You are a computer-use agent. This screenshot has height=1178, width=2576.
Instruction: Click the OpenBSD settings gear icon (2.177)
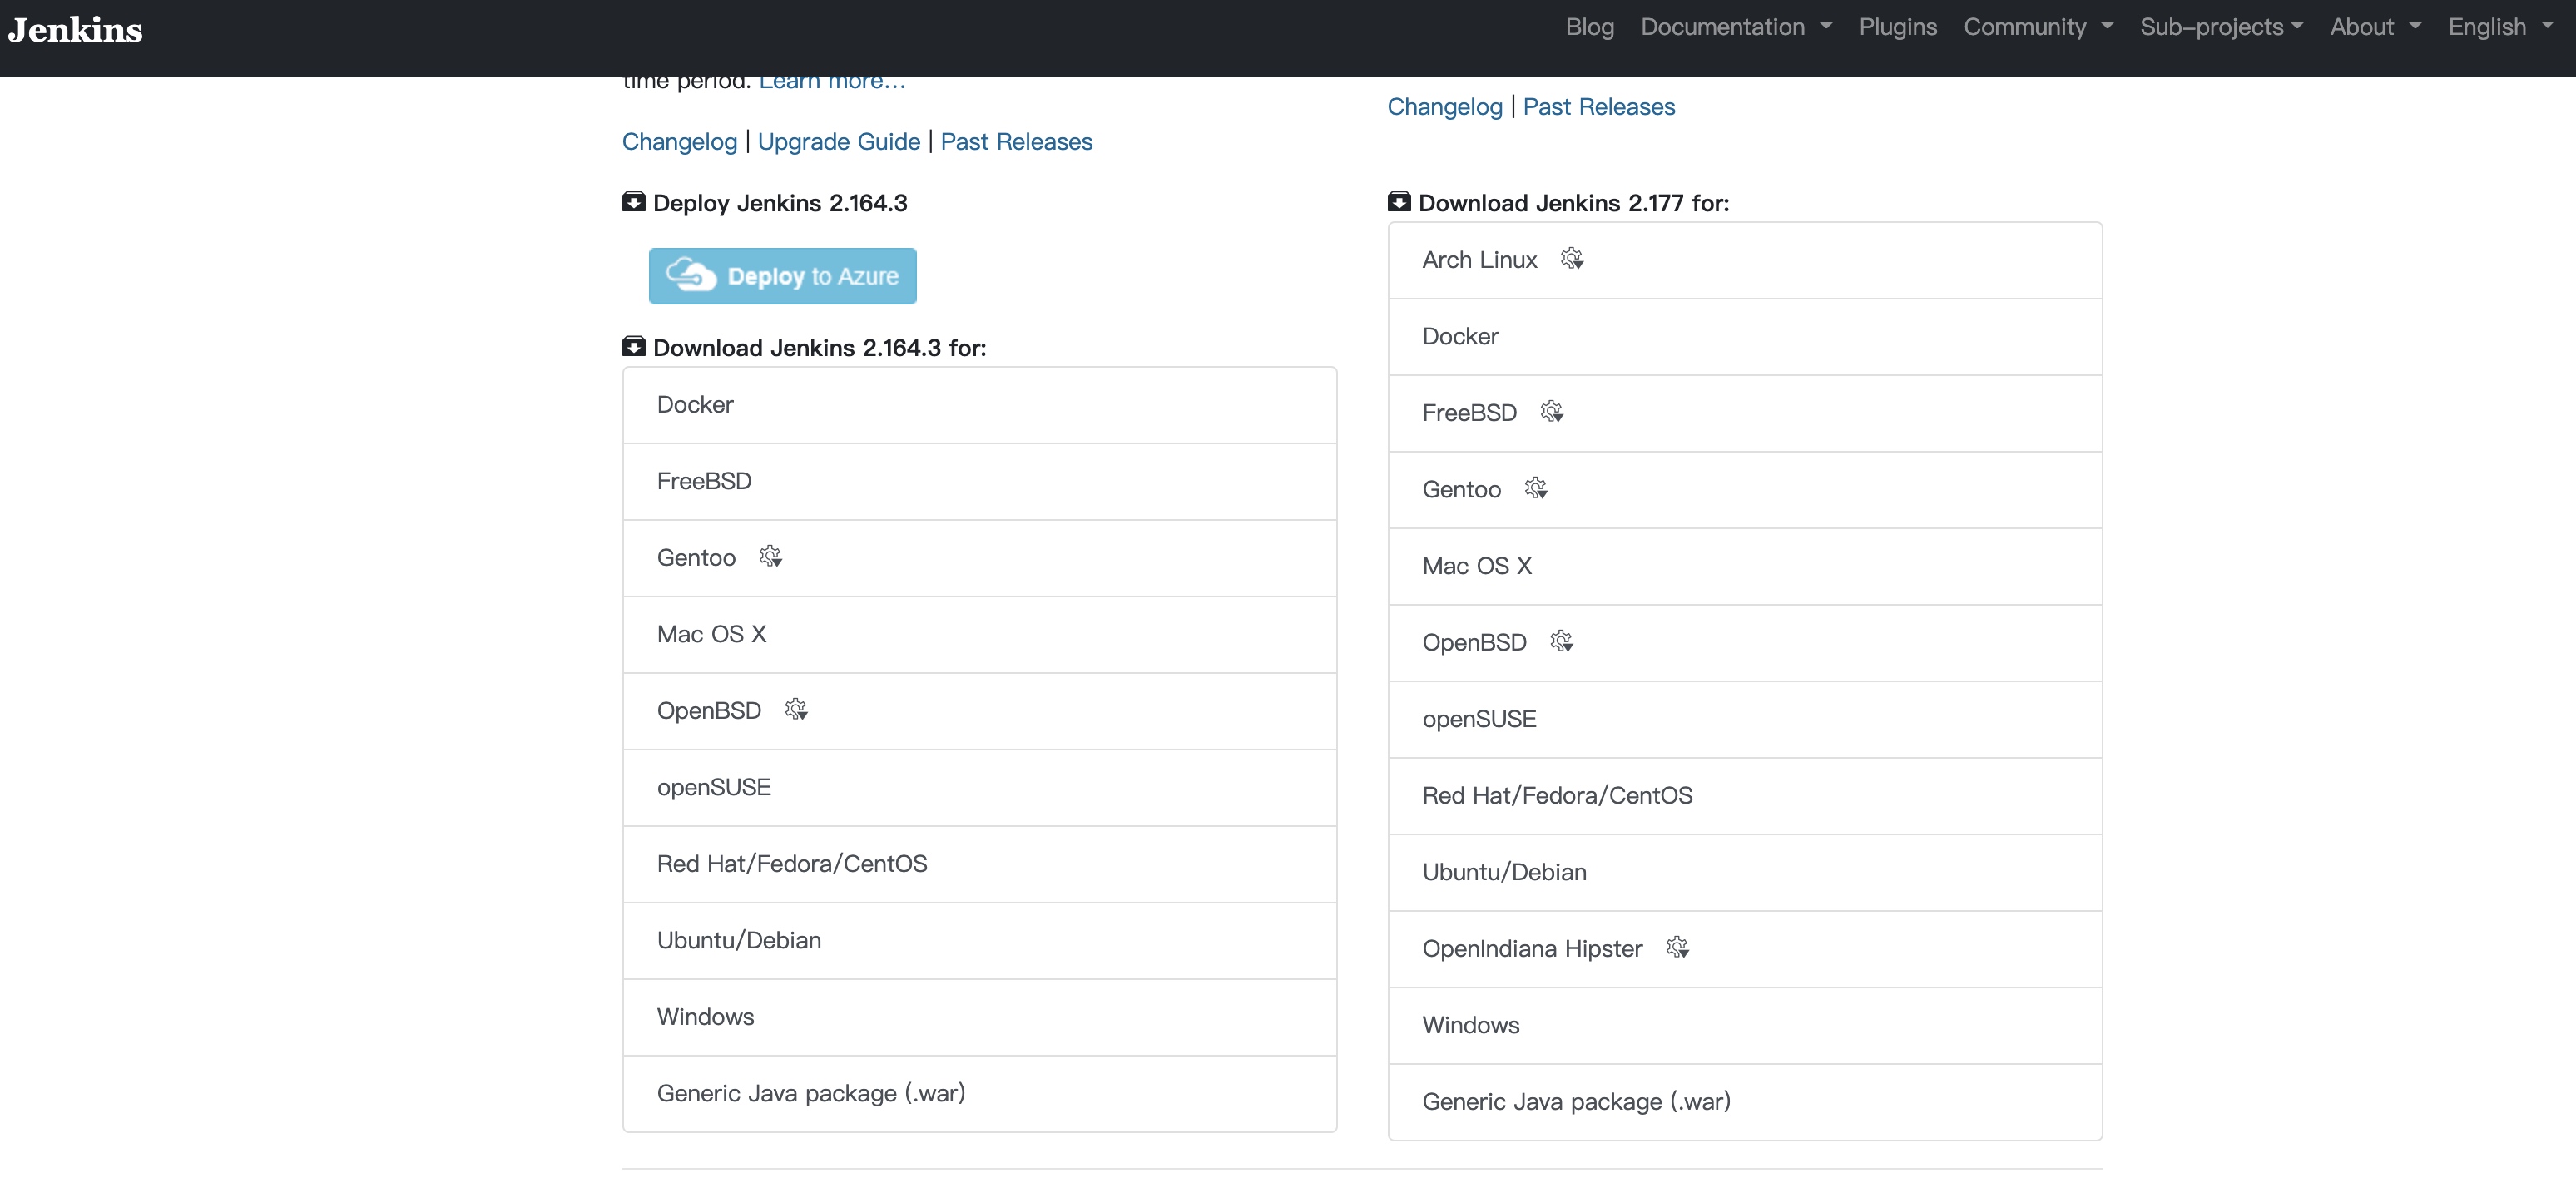(1561, 641)
